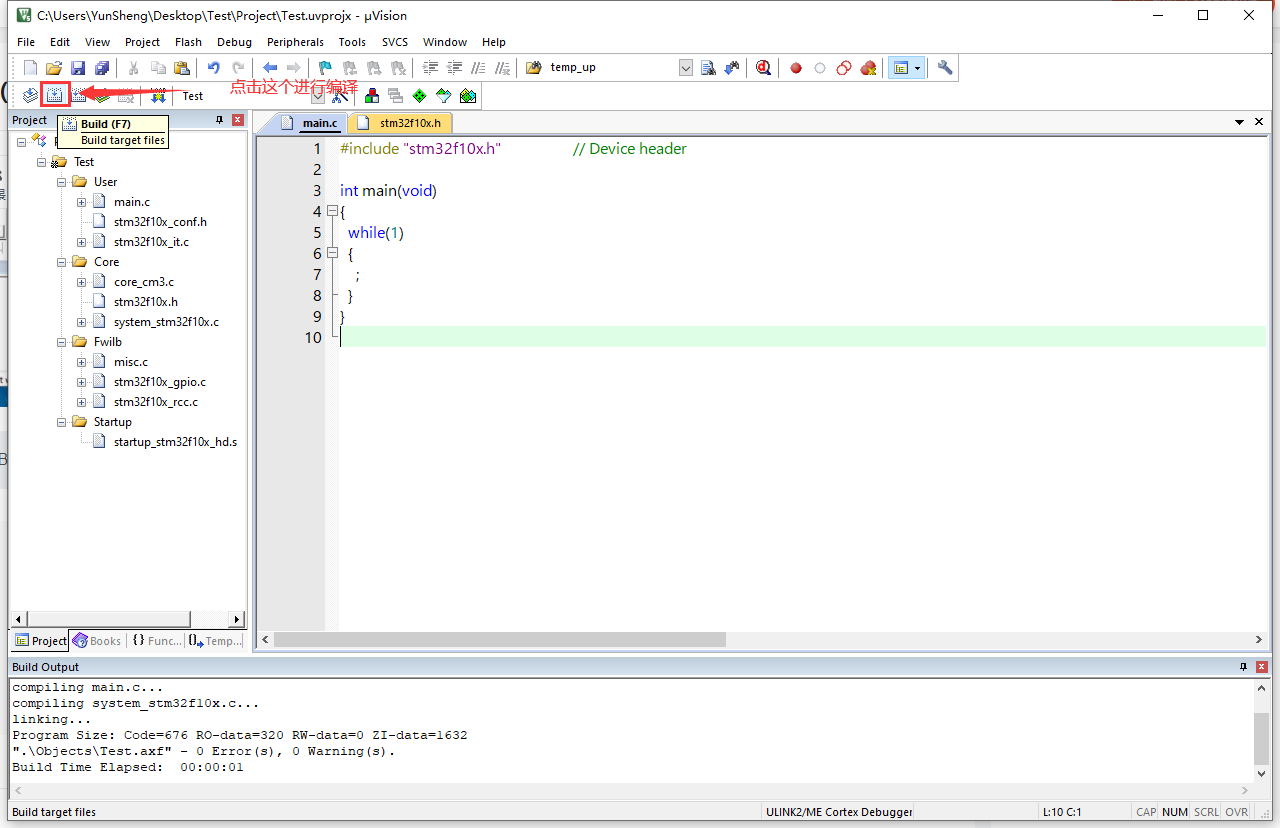
Task: Open Configuration with the wrench icon
Action: [x=945, y=68]
